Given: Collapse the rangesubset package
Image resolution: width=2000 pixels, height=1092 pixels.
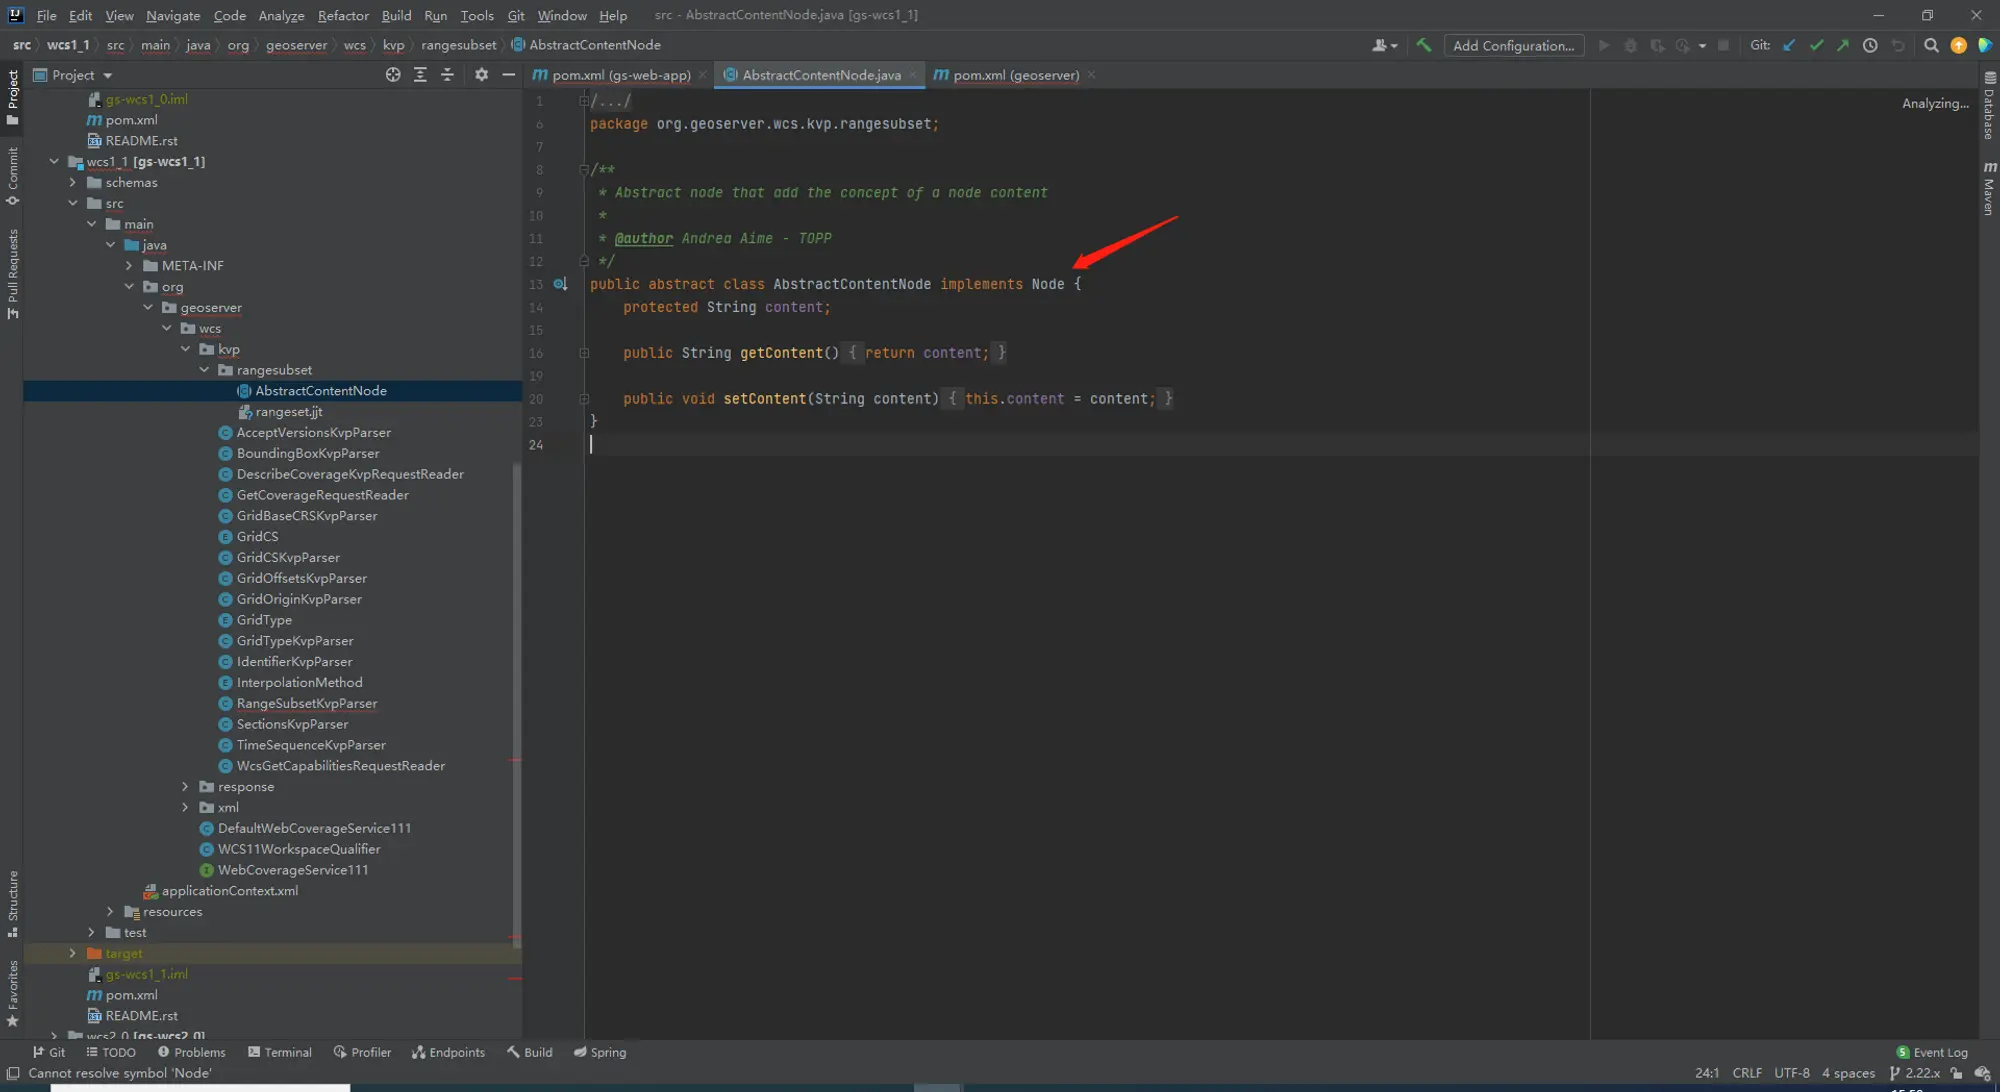Looking at the screenshot, I should tap(204, 370).
